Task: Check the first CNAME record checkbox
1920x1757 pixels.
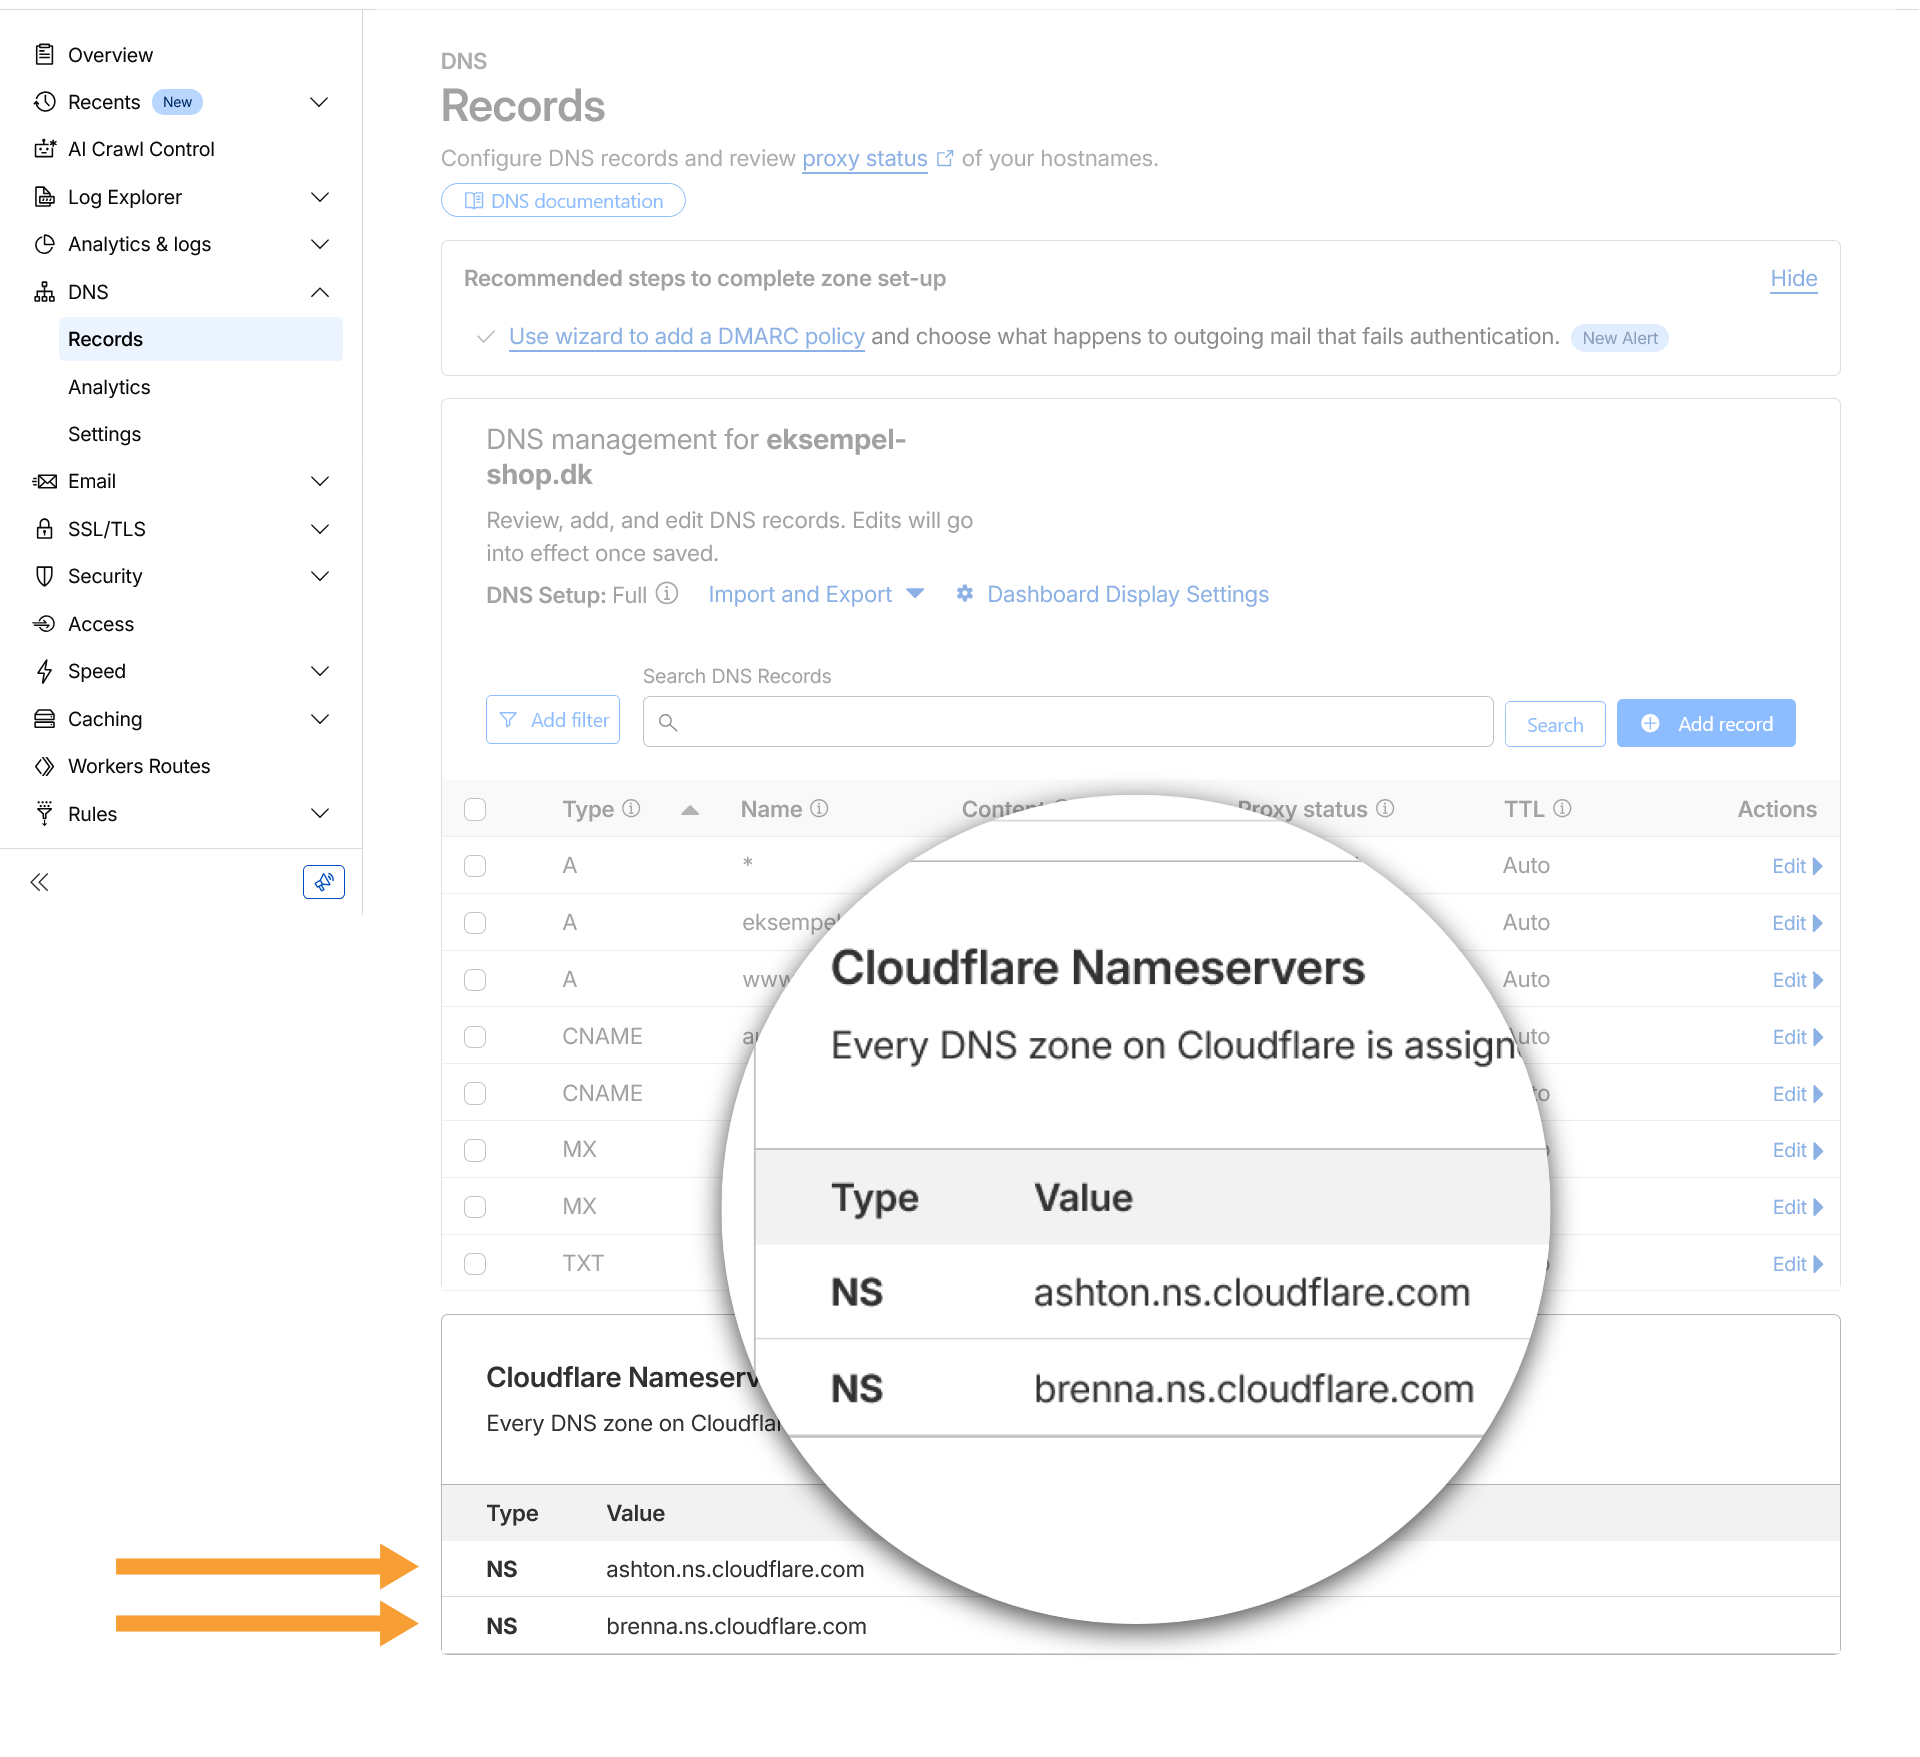Action: click(x=475, y=1036)
